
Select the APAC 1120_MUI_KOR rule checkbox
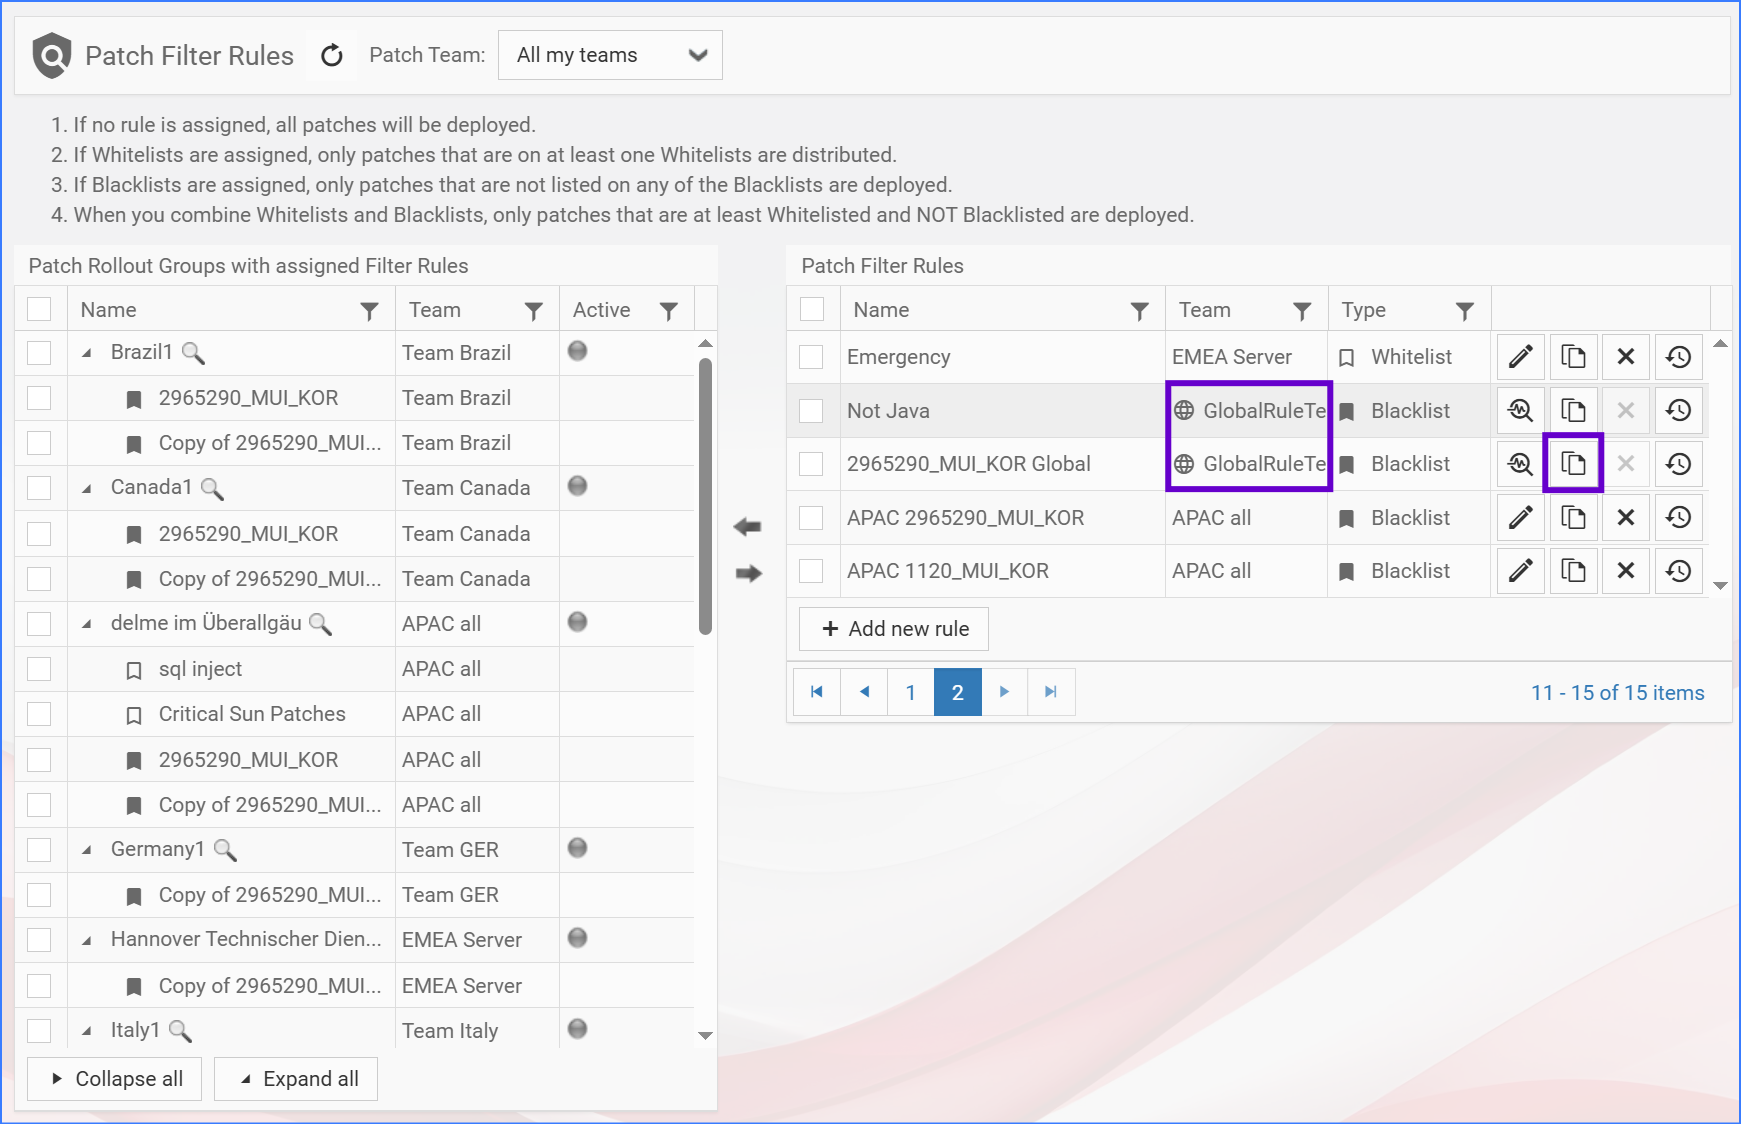tap(812, 571)
